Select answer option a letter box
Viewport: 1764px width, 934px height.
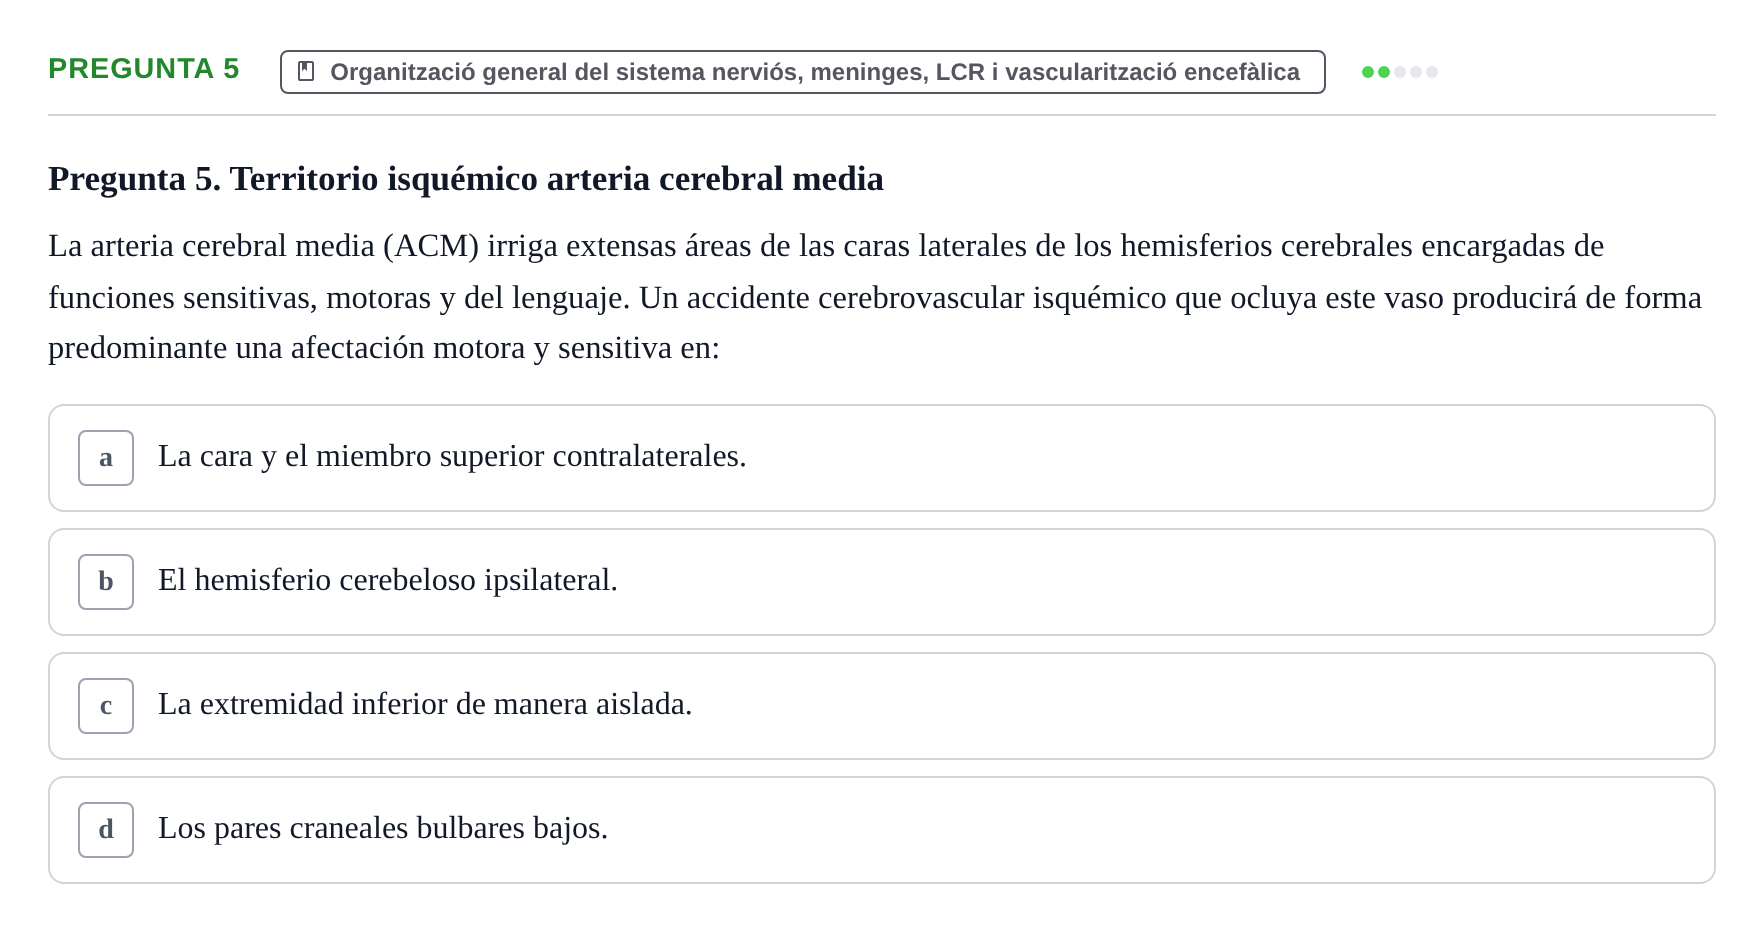click(106, 458)
